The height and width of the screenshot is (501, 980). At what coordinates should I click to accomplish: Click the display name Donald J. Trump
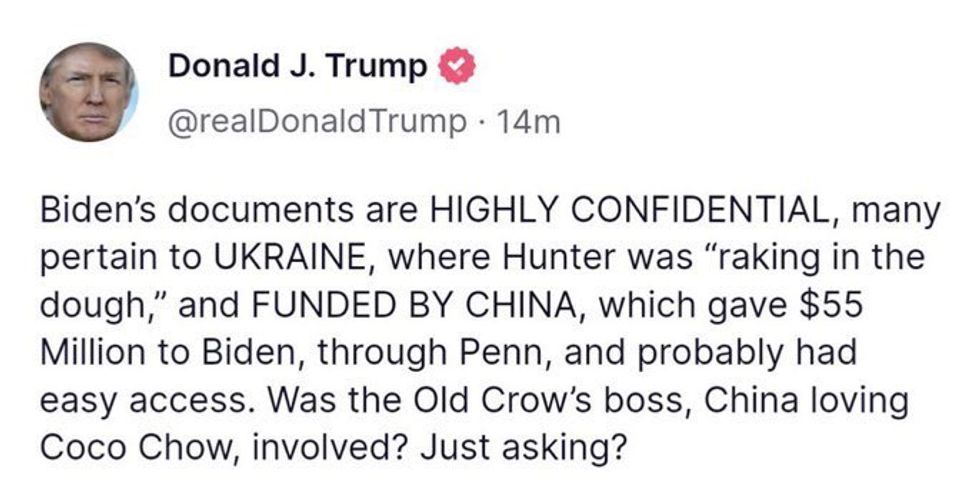click(299, 67)
